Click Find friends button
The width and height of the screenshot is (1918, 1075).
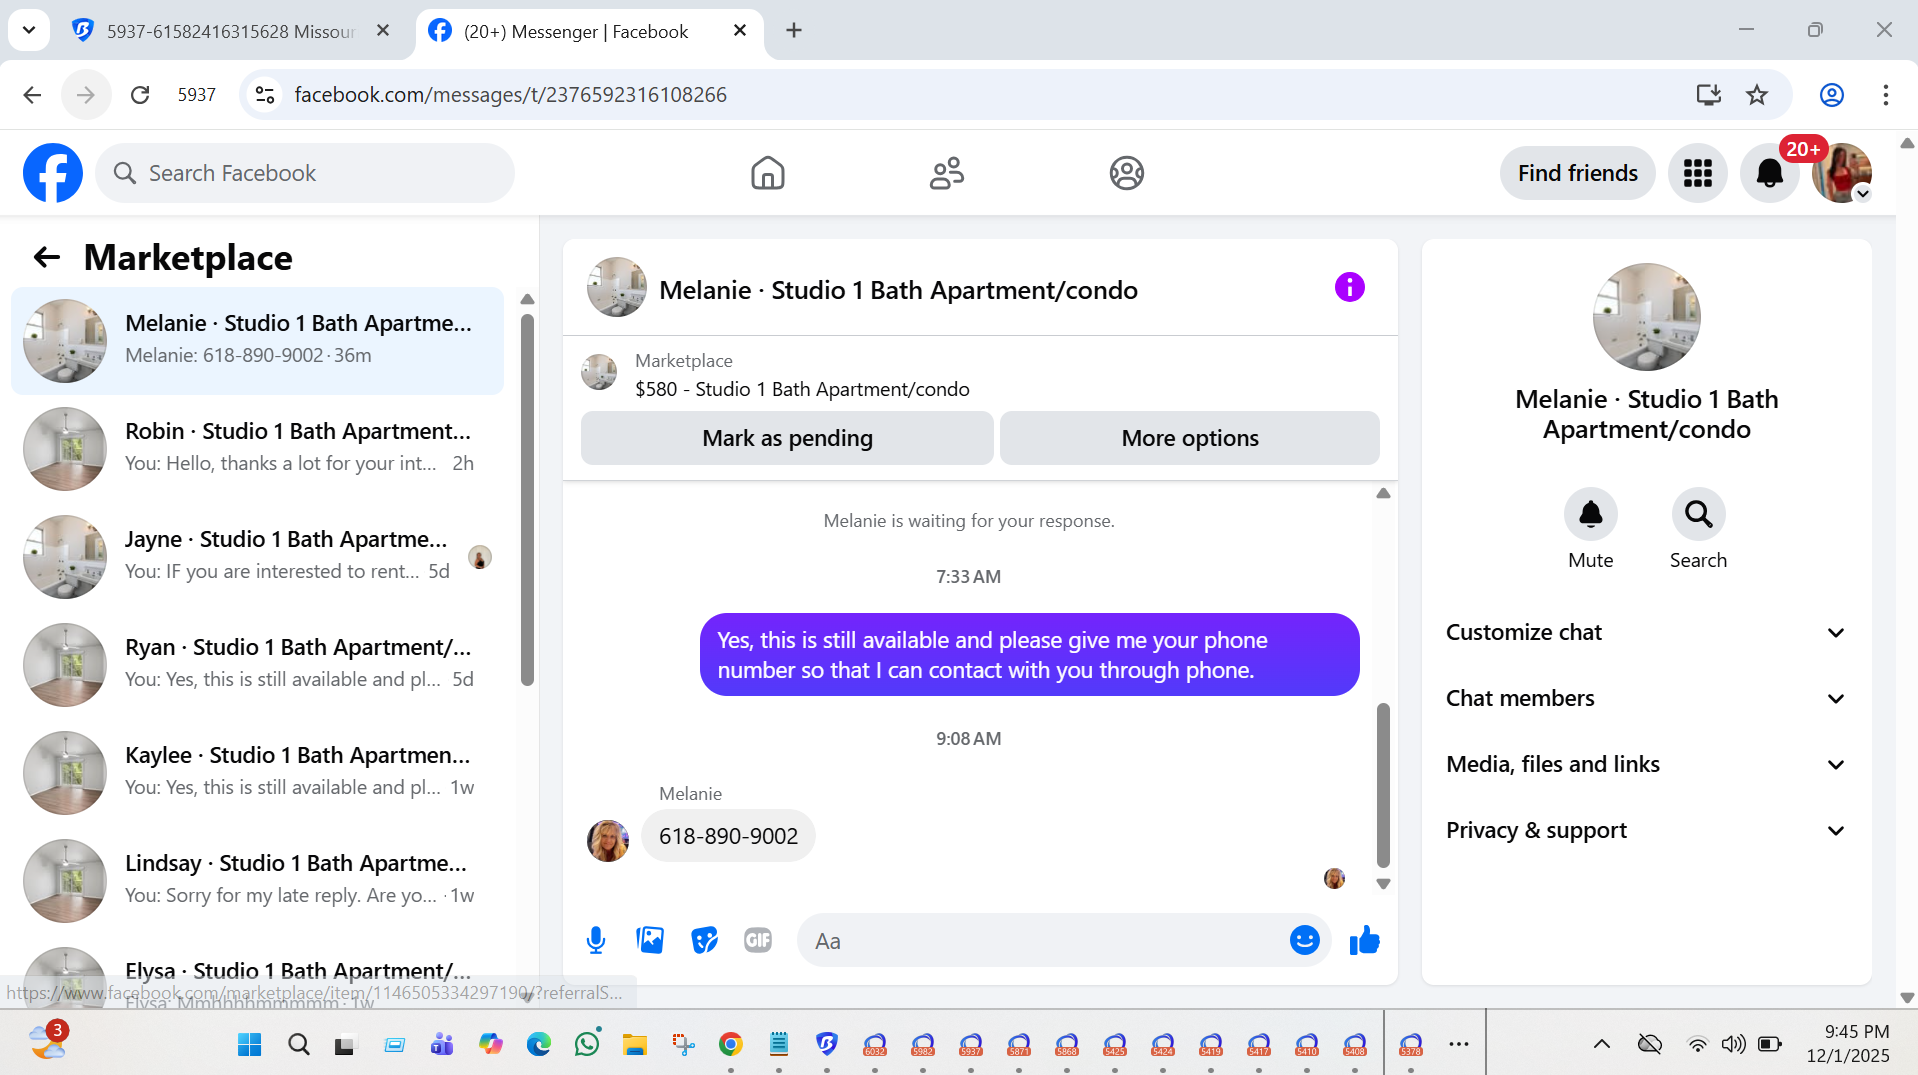tap(1577, 173)
